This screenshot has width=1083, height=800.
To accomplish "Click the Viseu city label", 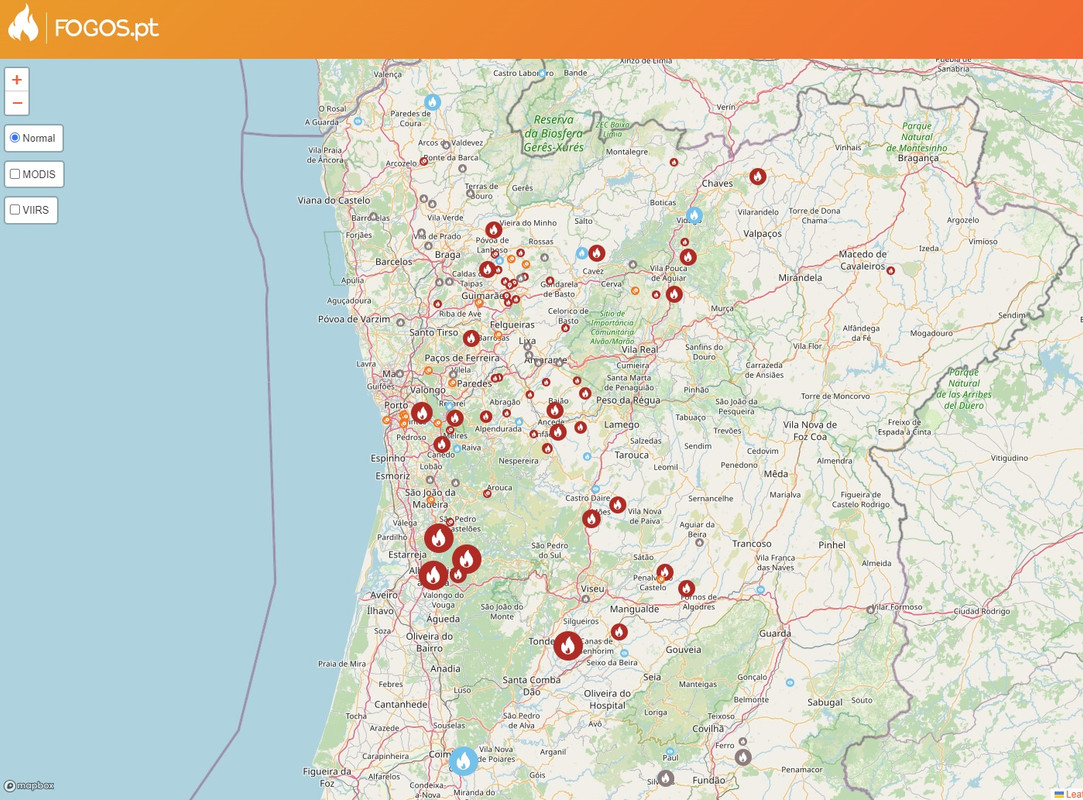I will coord(593,589).
